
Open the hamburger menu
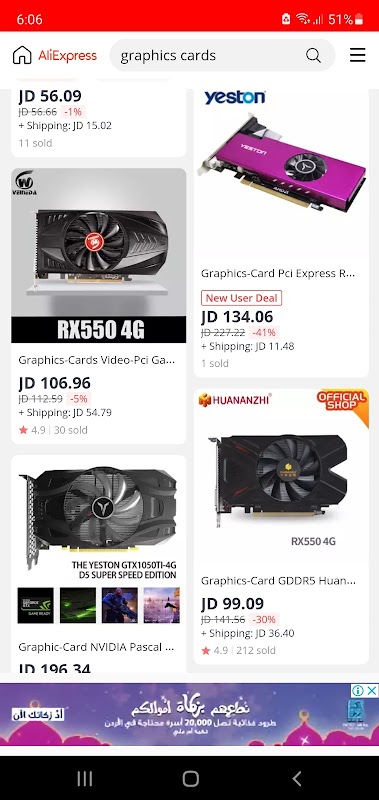coord(358,55)
